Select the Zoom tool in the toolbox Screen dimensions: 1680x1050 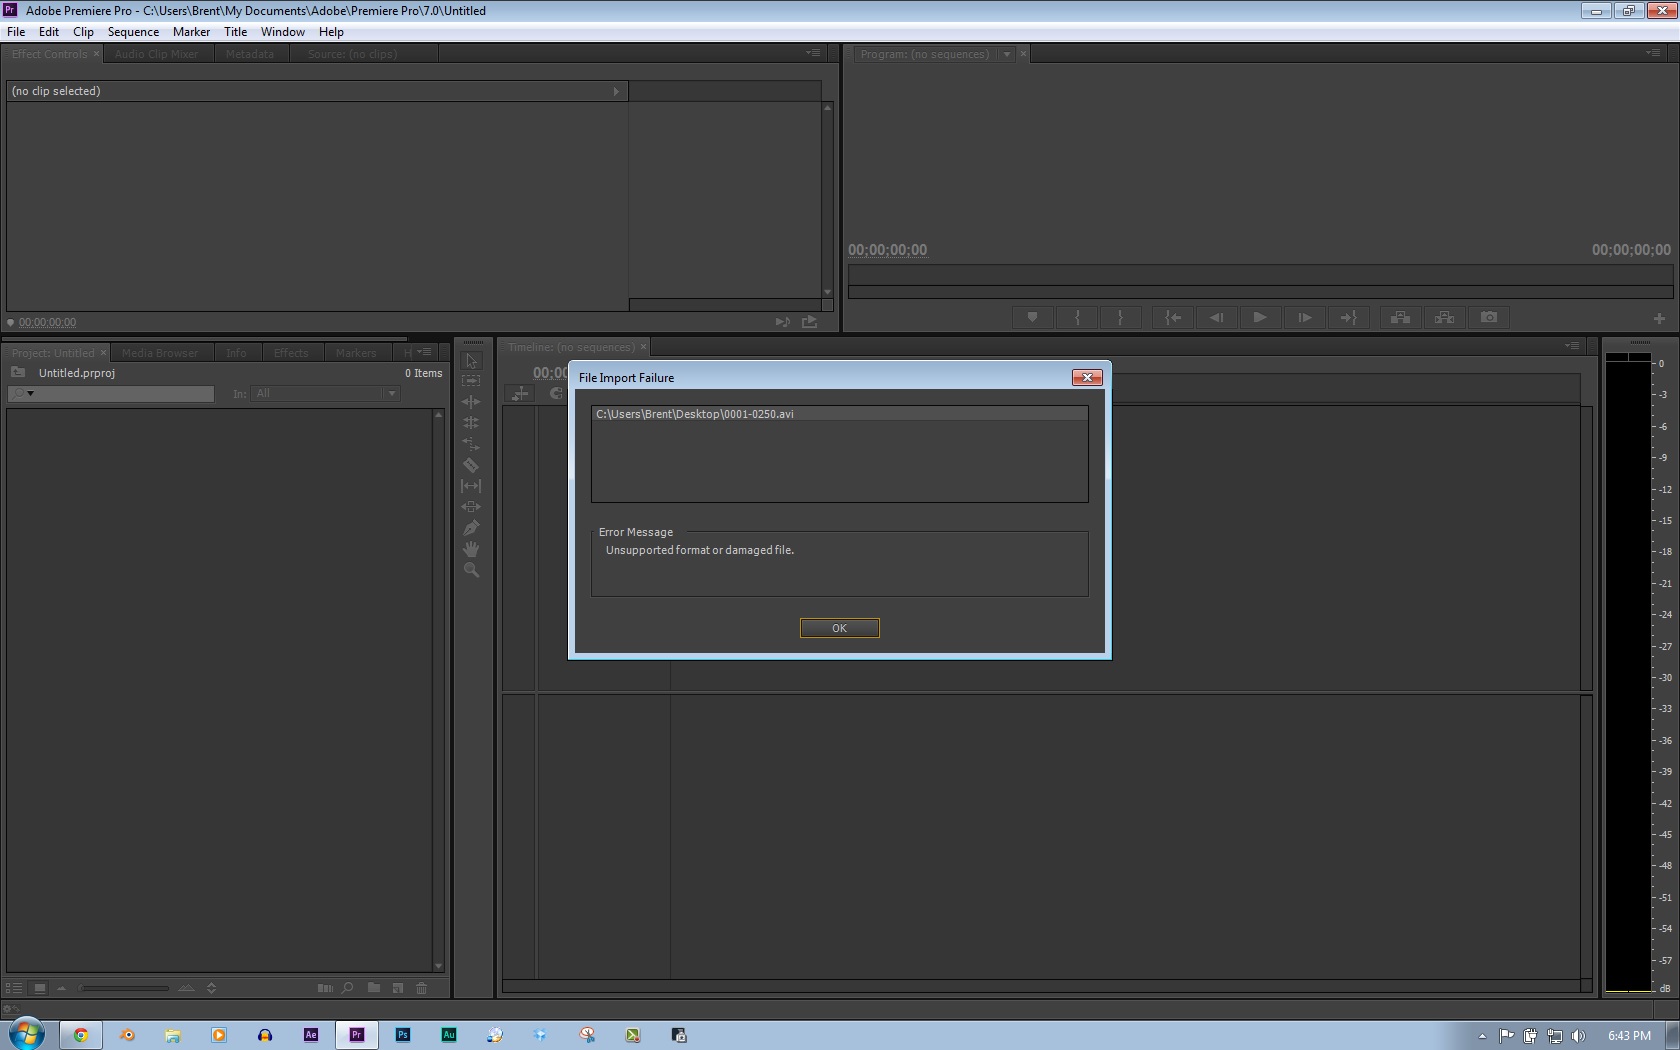pyautogui.click(x=471, y=570)
